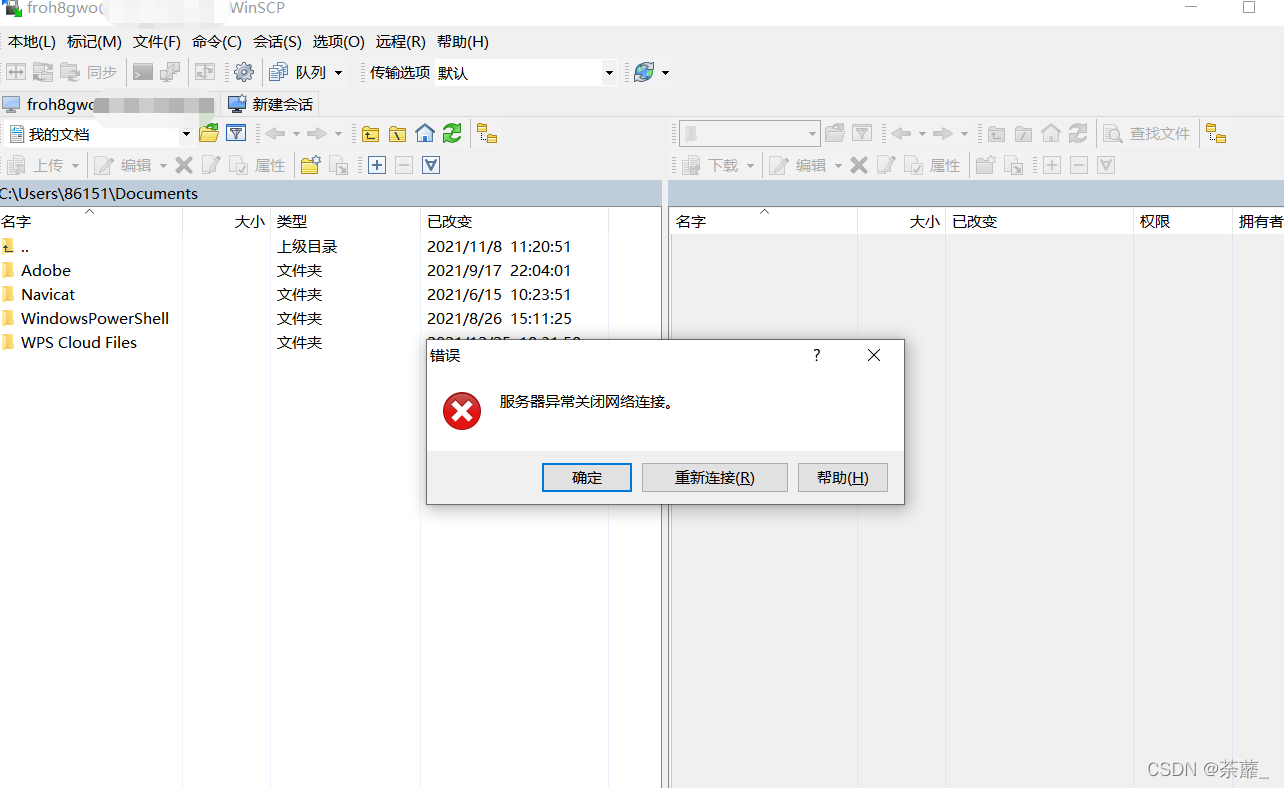This screenshot has height=788, width=1284.
Task: Go to local home directory icon
Action: 425,133
